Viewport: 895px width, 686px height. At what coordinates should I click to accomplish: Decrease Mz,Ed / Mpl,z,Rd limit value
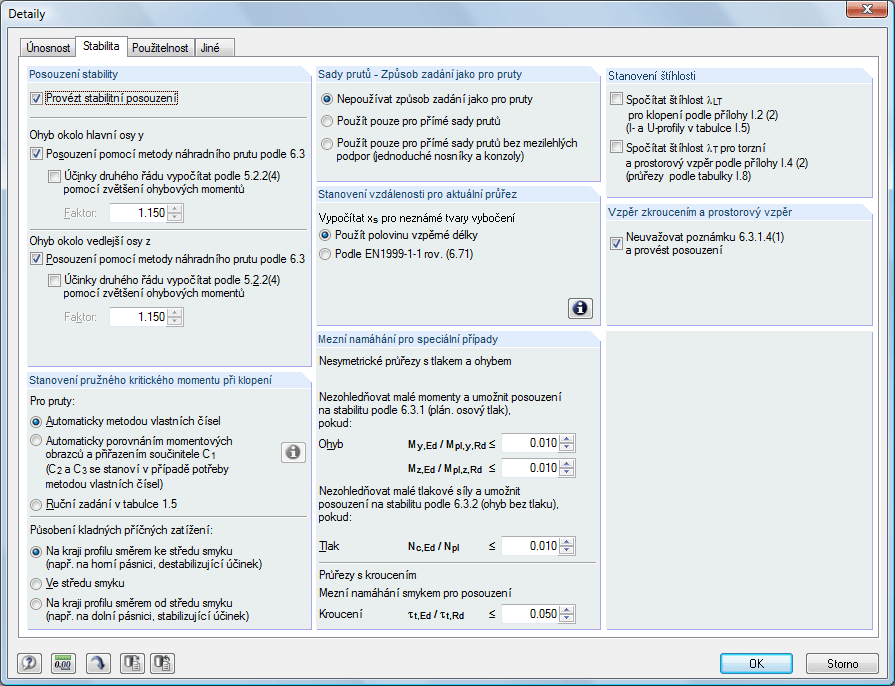coord(567,473)
